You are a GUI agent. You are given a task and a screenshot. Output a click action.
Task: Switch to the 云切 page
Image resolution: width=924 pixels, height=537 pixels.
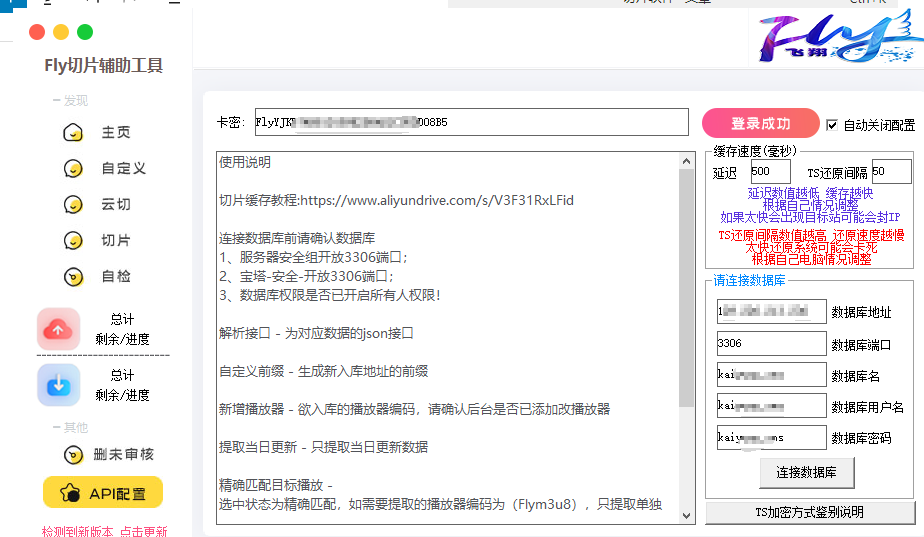[x=116, y=205]
